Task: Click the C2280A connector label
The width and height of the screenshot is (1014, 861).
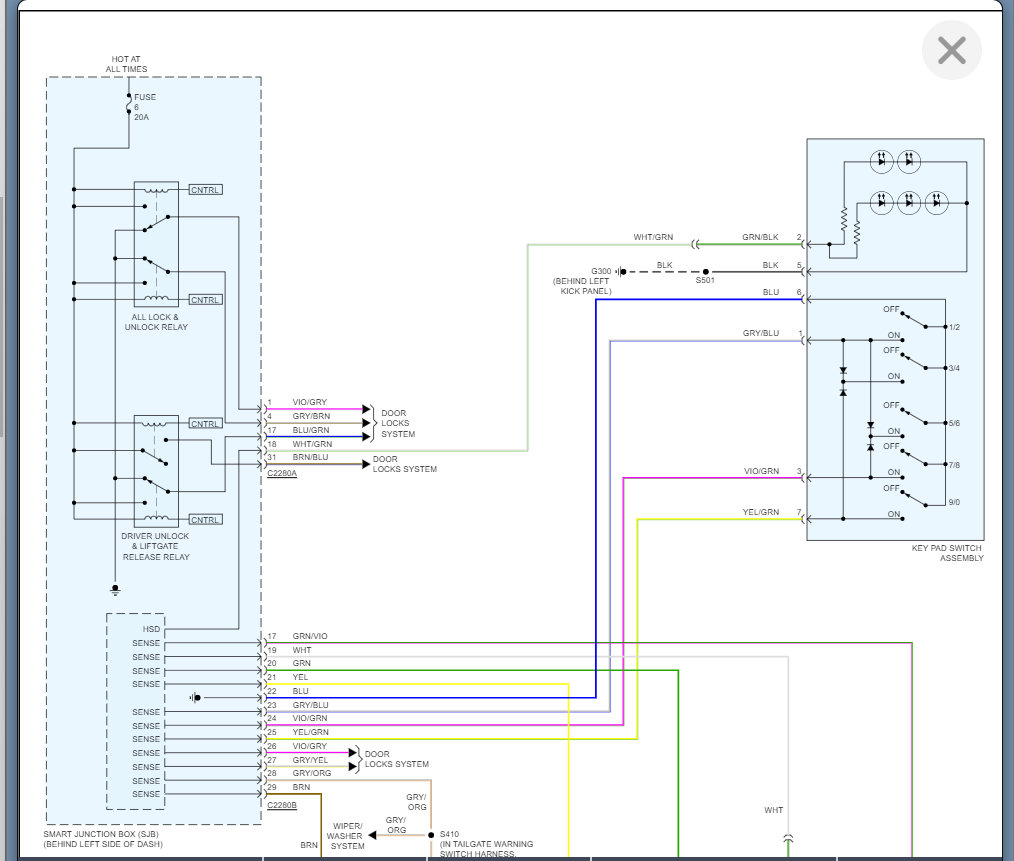Action: coord(282,473)
